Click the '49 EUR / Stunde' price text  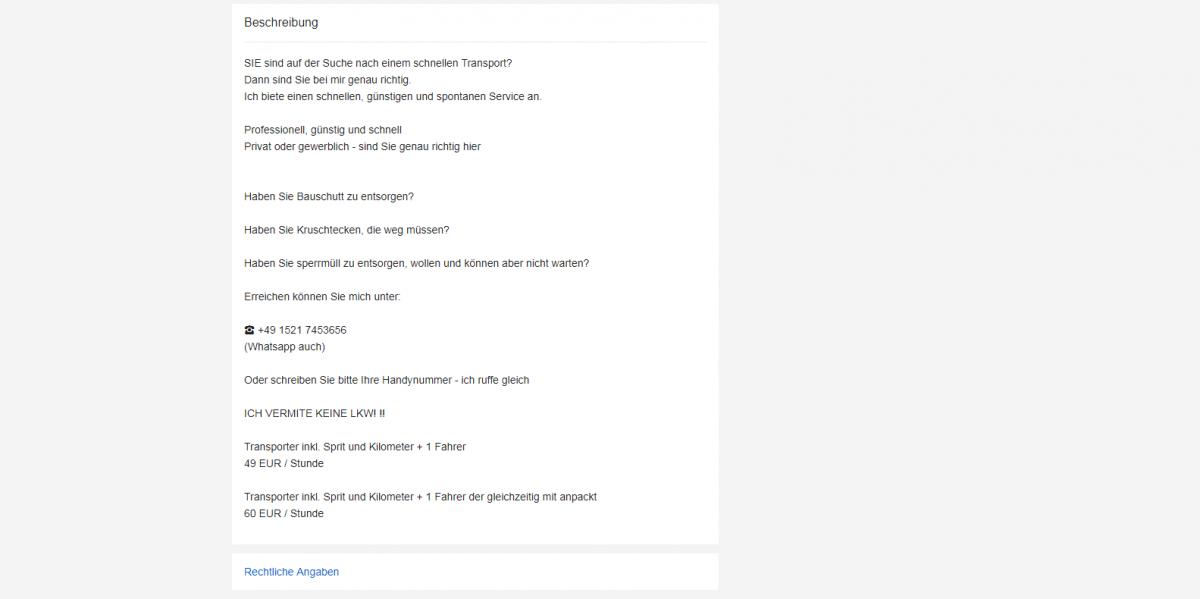point(284,464)
